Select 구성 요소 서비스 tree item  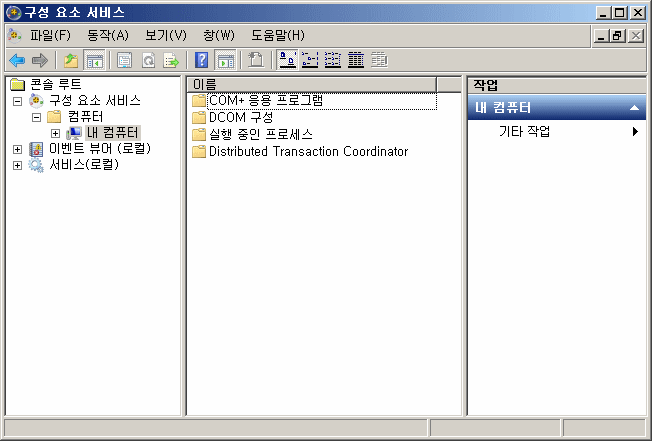(x=95, y=101)
